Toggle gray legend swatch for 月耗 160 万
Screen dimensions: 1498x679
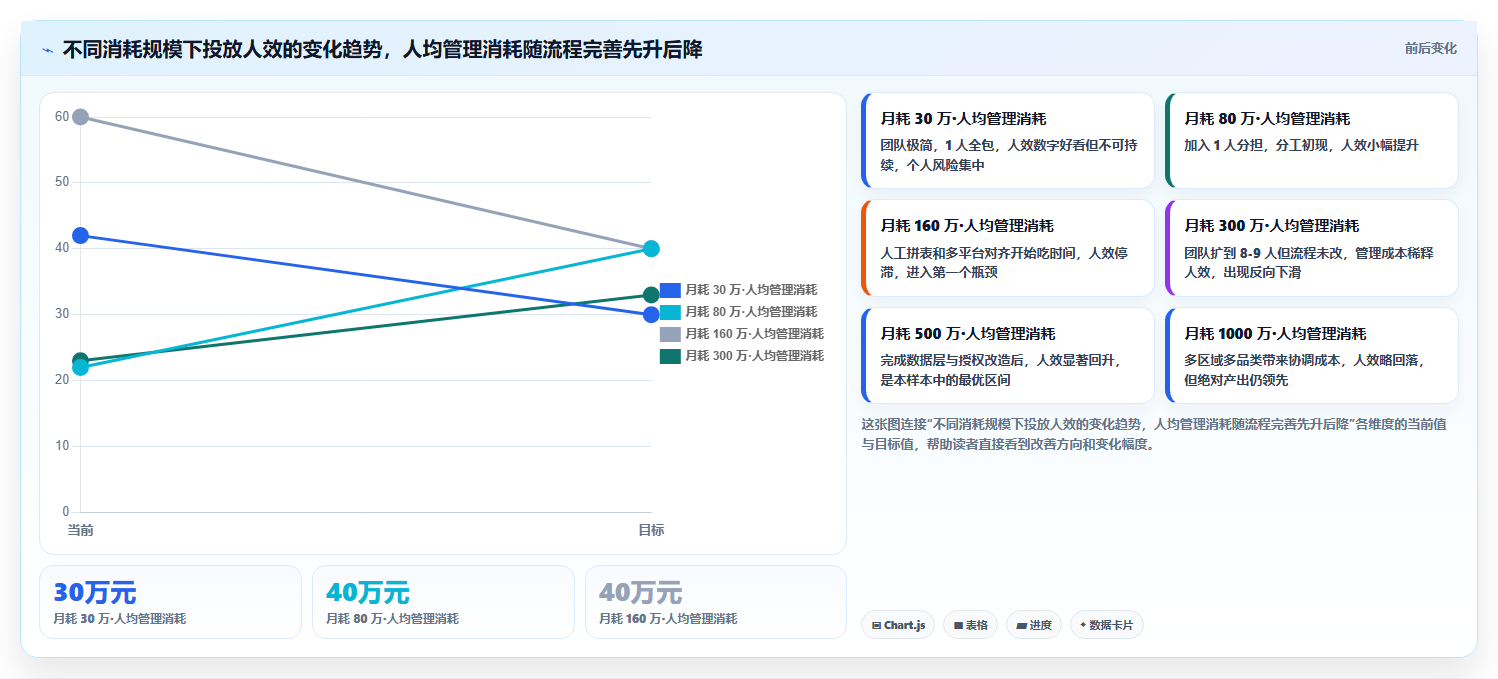click(x=670, y=334)
